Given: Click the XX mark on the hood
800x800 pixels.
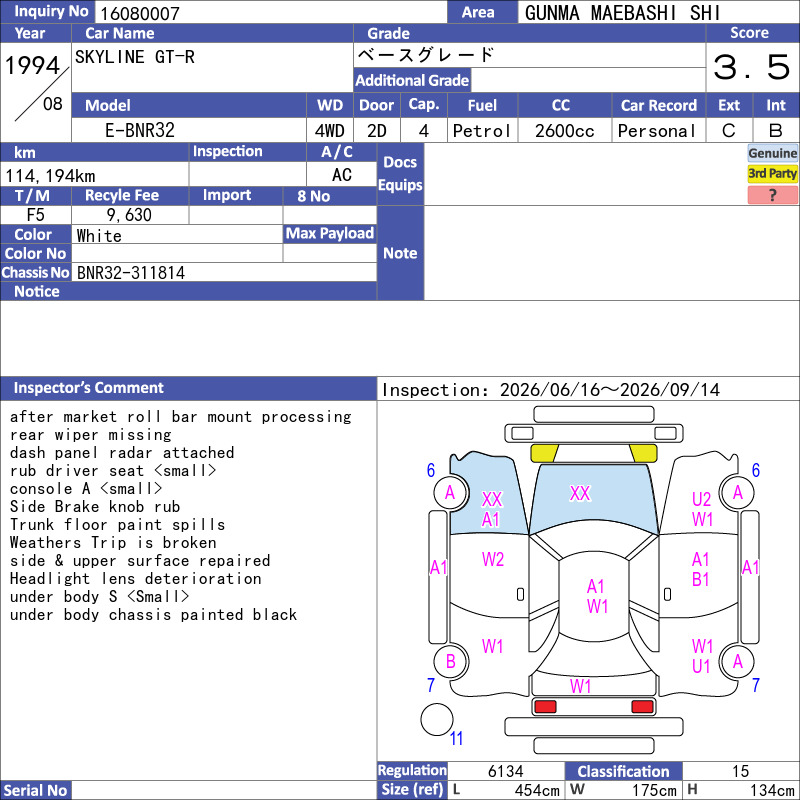Looking at the screenshot, I should point(580,493).
